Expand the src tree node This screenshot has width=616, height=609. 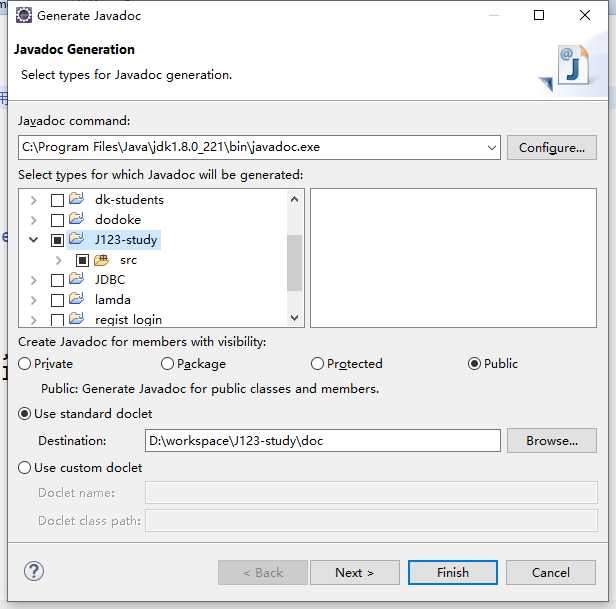59,260
